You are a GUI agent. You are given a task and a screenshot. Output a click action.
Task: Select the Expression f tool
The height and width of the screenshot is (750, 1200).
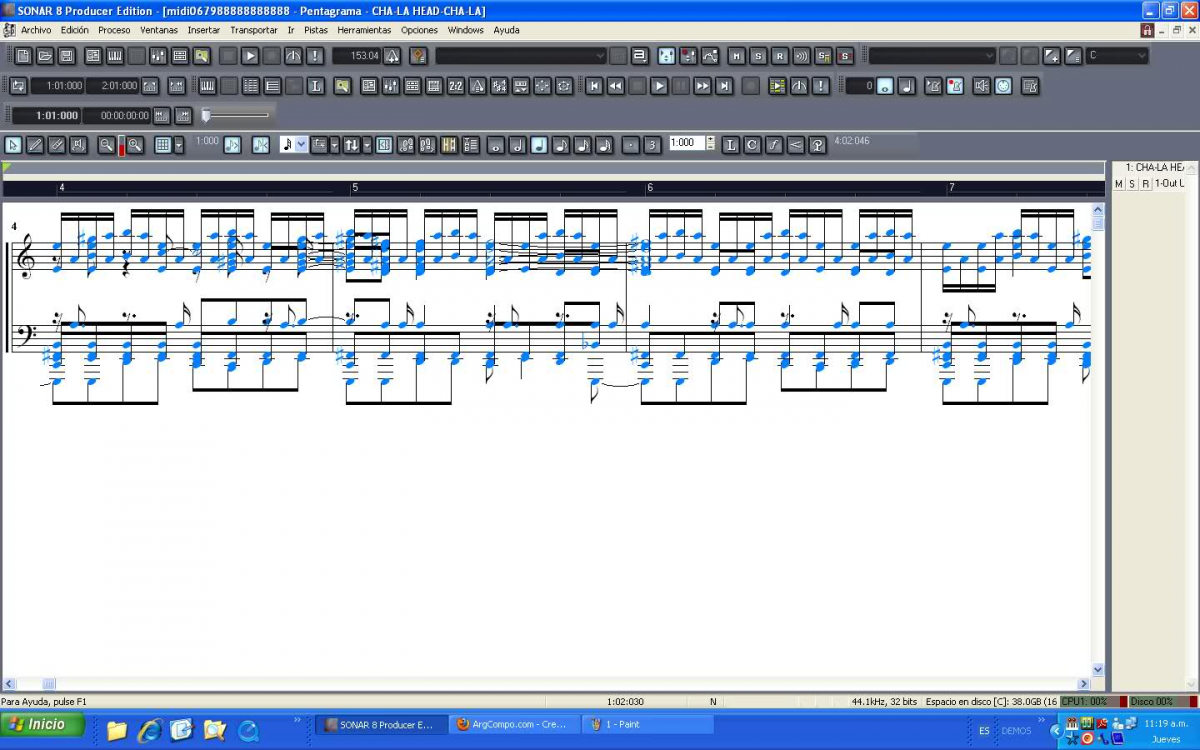(x=774, y=145)
